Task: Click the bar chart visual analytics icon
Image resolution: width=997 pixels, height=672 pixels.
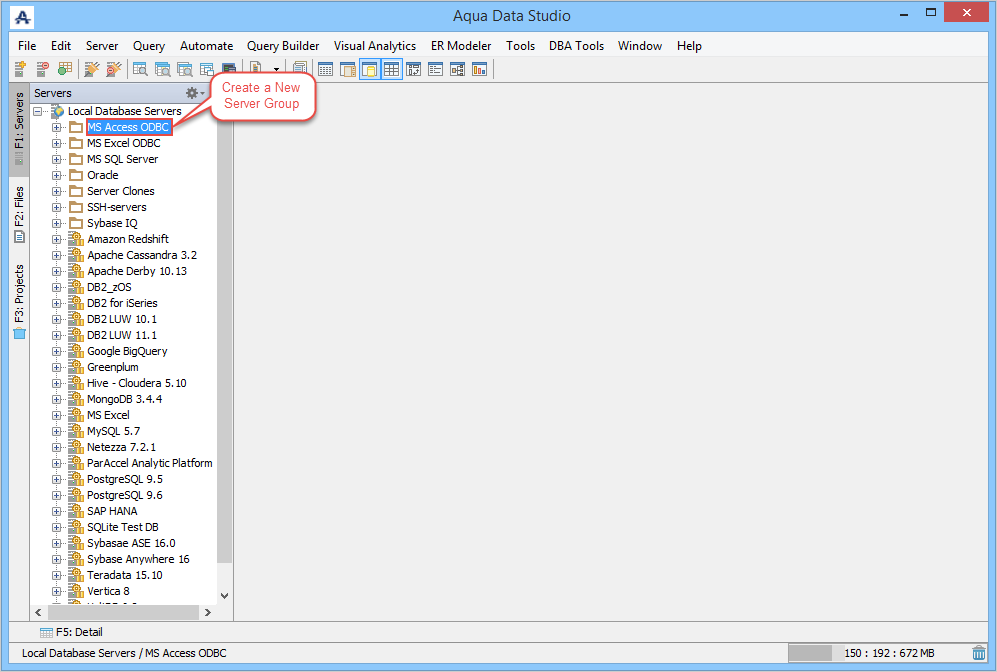Action: (479, 69)
